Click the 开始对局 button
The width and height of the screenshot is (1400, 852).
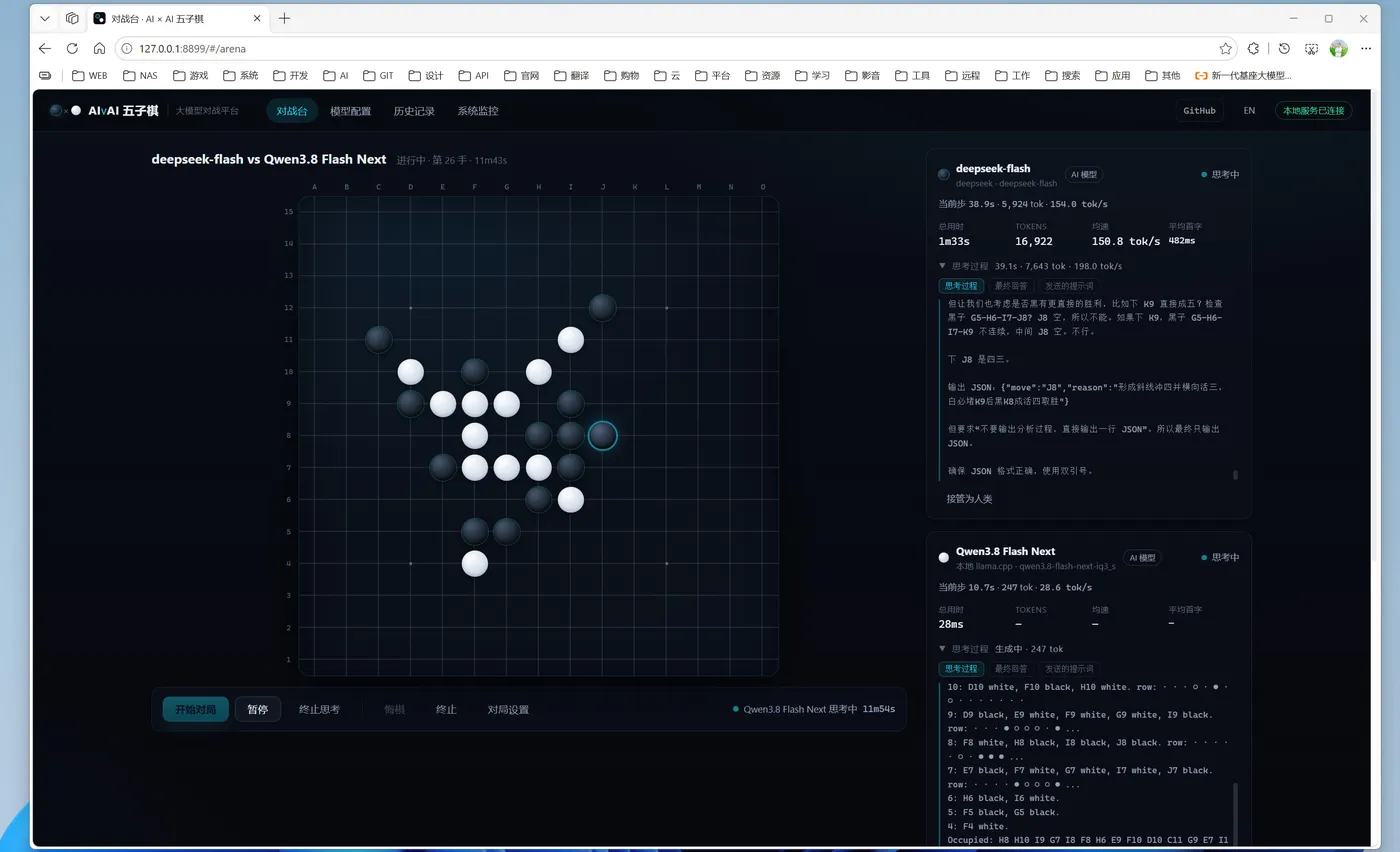(x=196, y=709)
